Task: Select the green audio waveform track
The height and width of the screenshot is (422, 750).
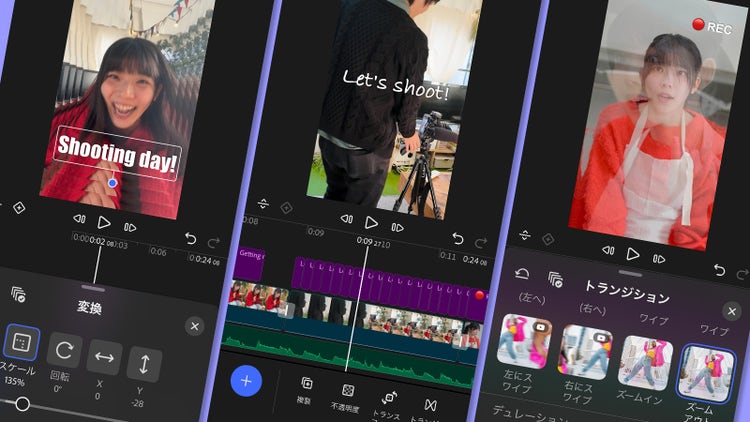Action: click(349, 359)
